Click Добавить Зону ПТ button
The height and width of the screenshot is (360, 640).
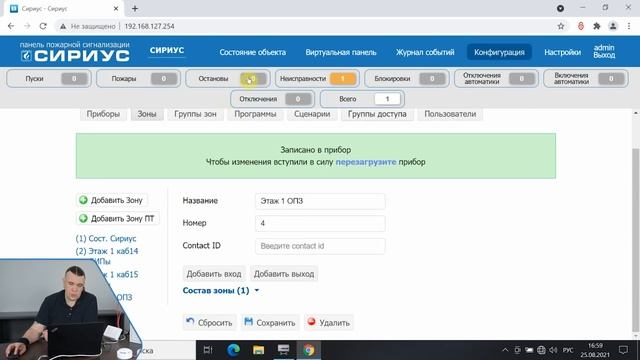pos(118,218)
